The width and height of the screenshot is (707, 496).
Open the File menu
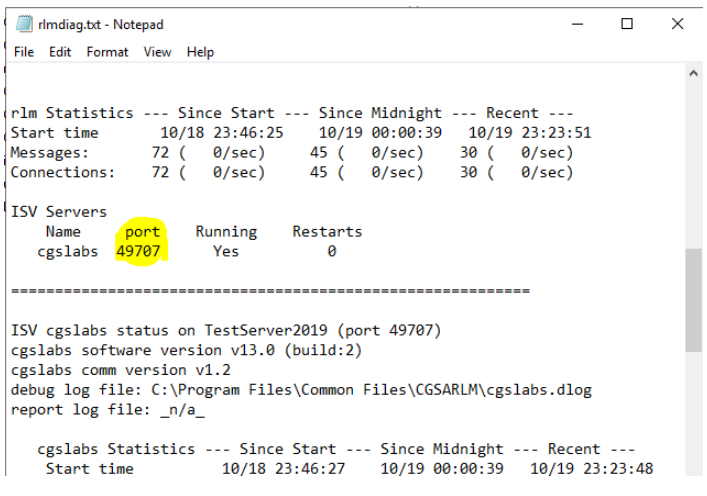[24, 52]
